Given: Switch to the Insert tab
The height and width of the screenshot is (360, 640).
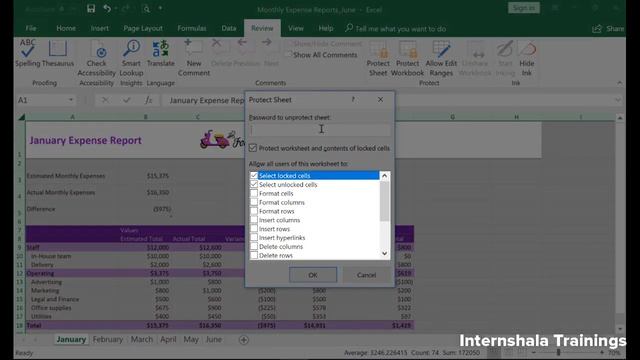Looking at the screenshot, I should (x=100, y=28).
